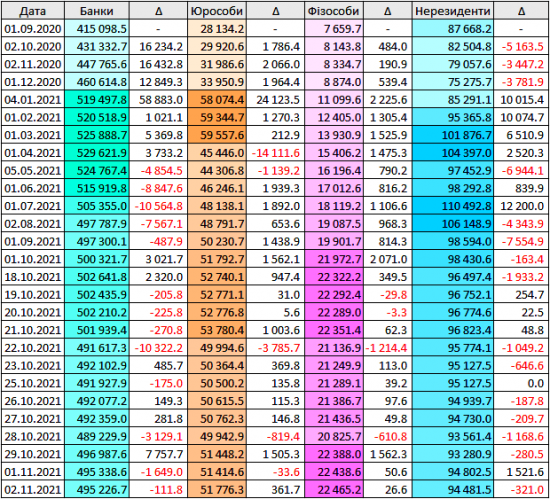Select the Нерезиденти column header
Image resolution: width=550 pixels, height=499 pixels.
[x=453, y=11]
